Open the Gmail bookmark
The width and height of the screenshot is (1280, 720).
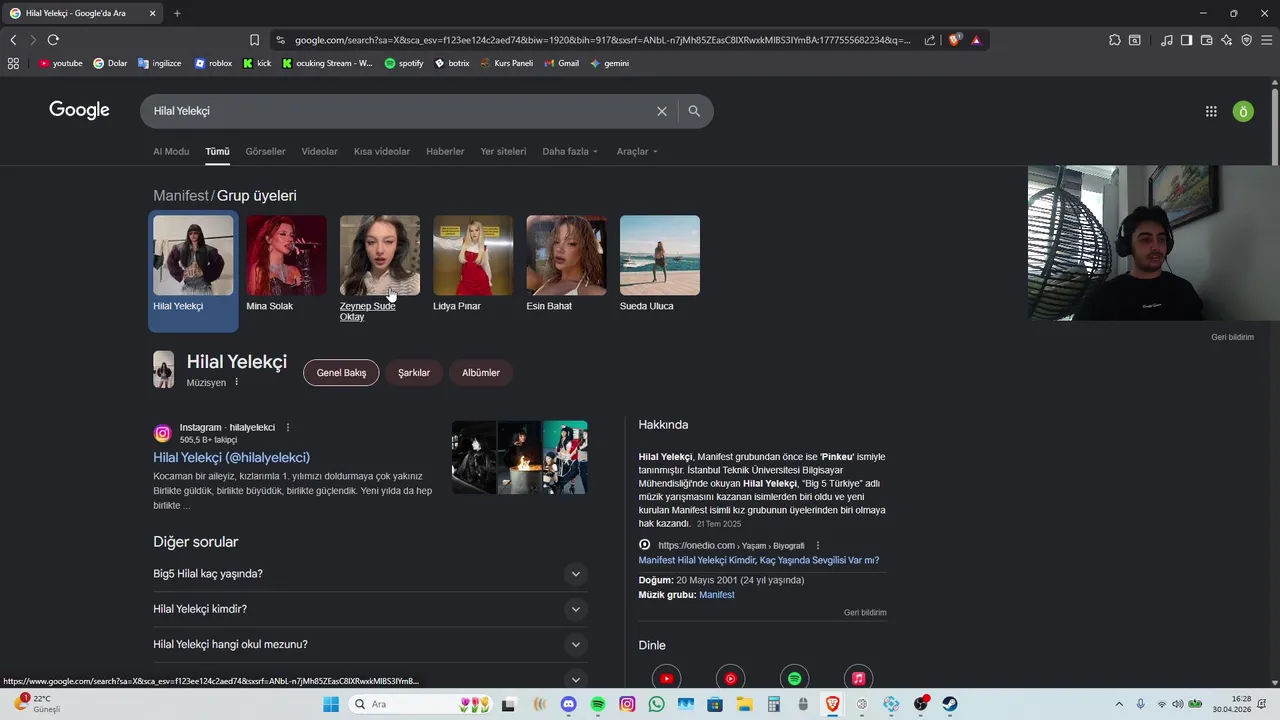point(562,63)
